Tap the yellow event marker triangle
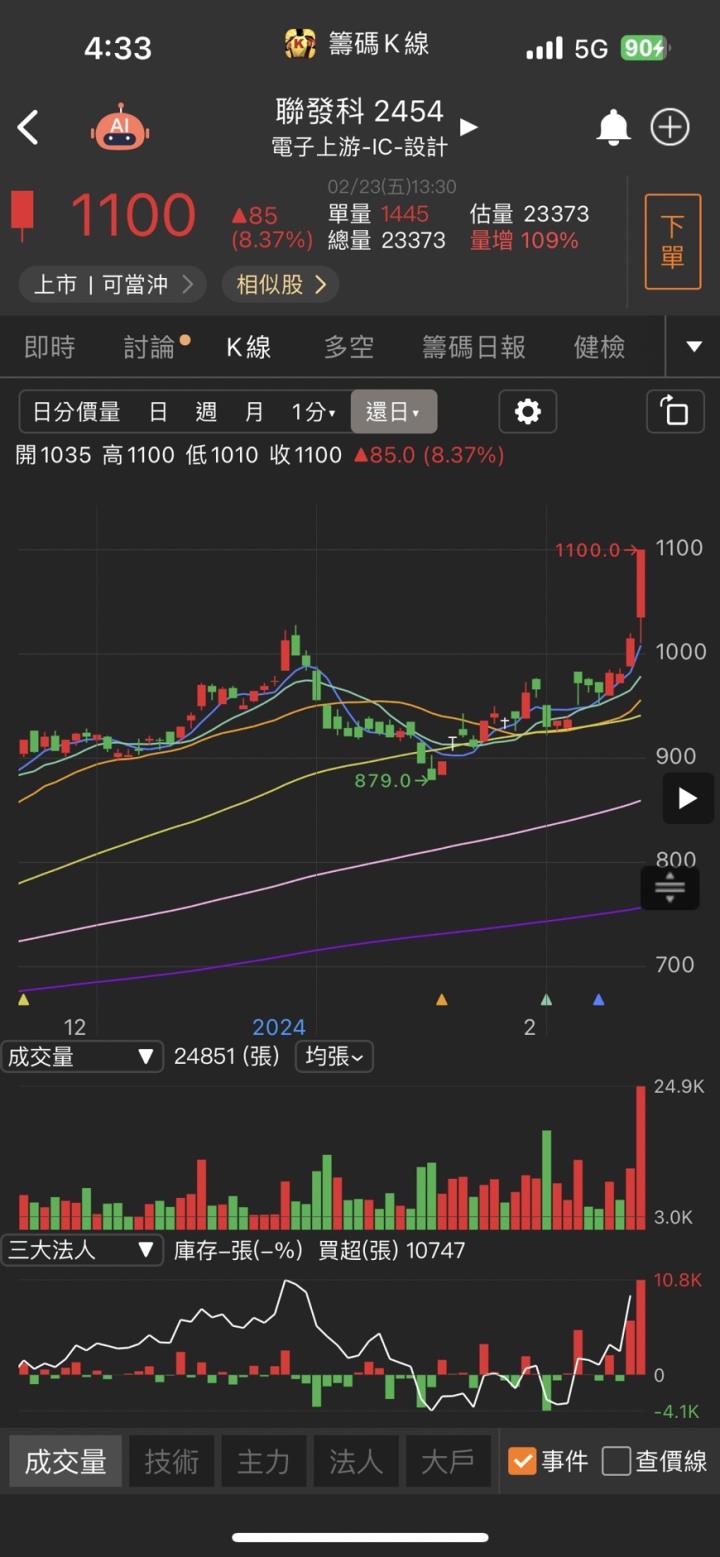720x1557 pixels. click(24, 999)
